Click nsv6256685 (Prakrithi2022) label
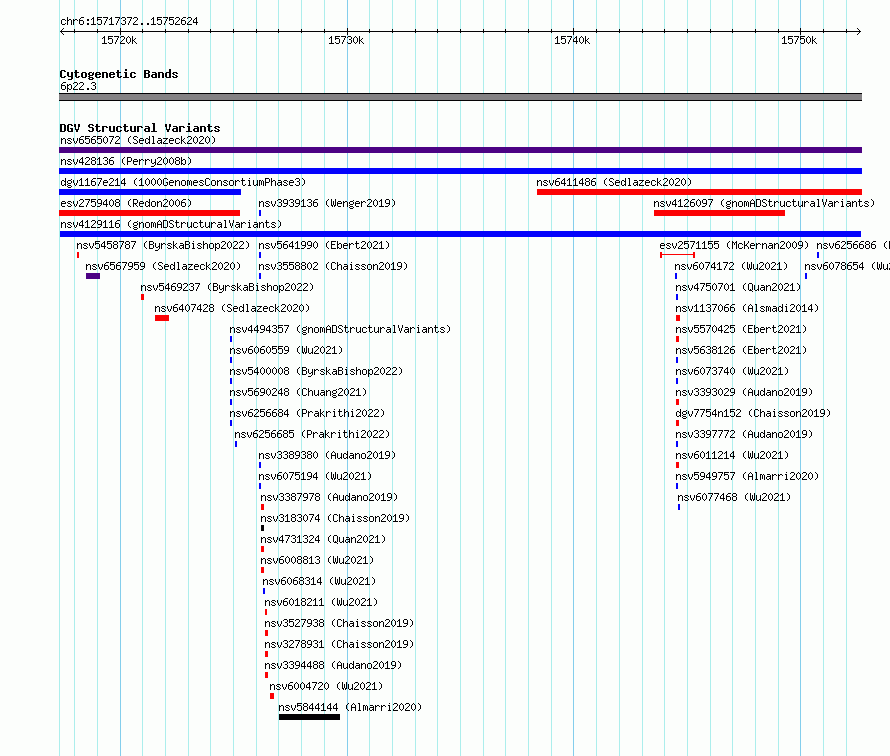Screen dimensions: 890x756 pyautogui.click(x=312, y=434)
